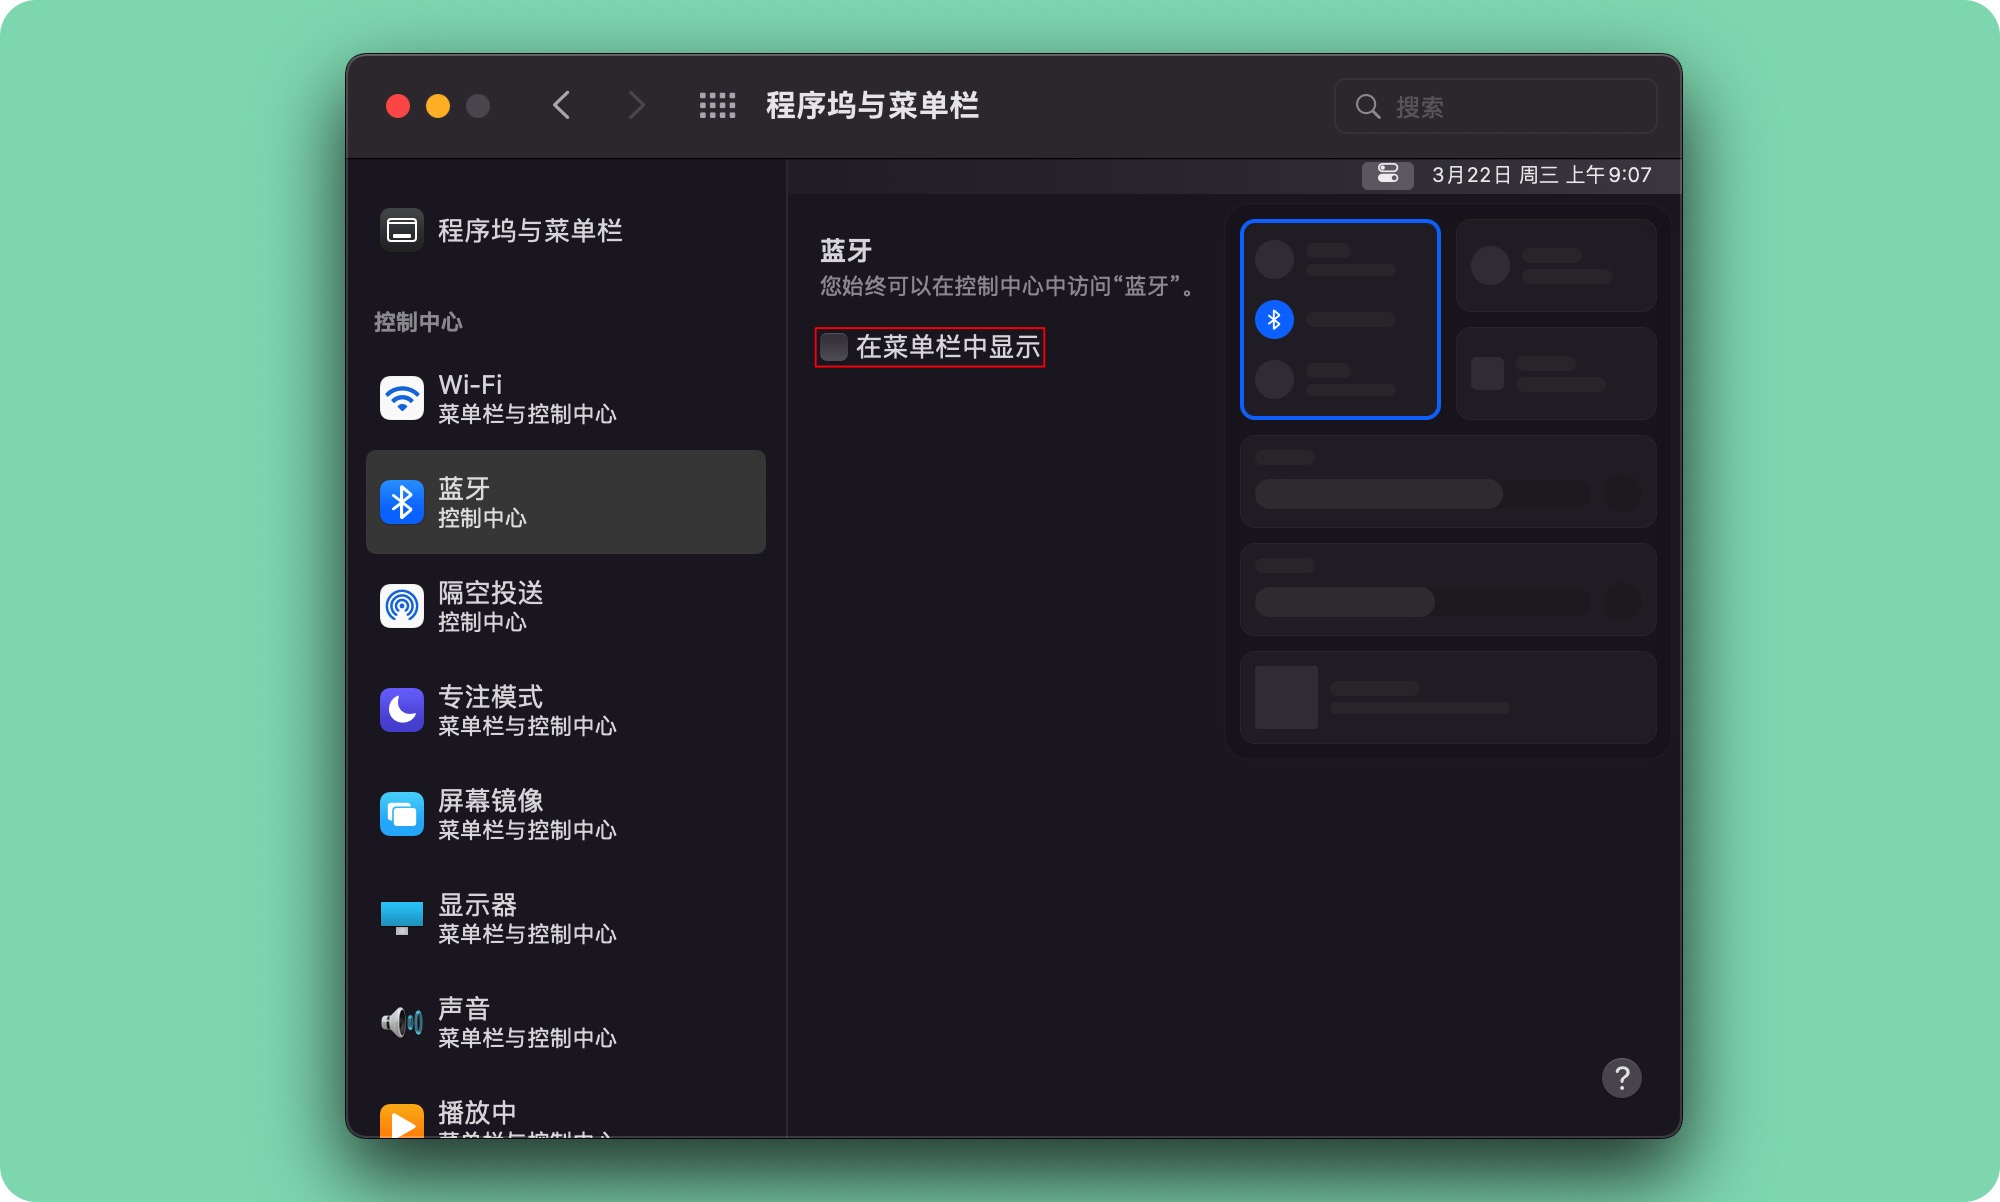Open the help question mark button

pyautogui.click(x=1621, y=1078)
